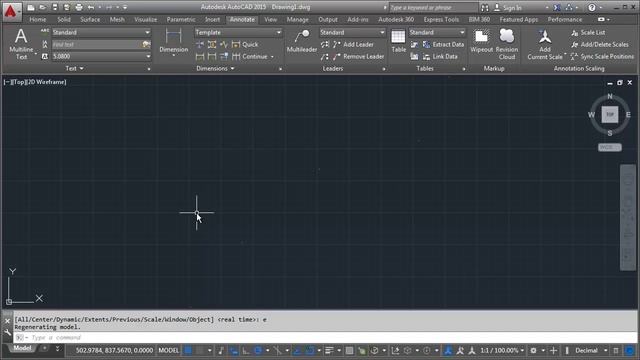The width and height of the screenshot is (640, 360).
Task: Toggle ortho mode in the status bar
Action: pyautogui.click(x=246, y=351)
